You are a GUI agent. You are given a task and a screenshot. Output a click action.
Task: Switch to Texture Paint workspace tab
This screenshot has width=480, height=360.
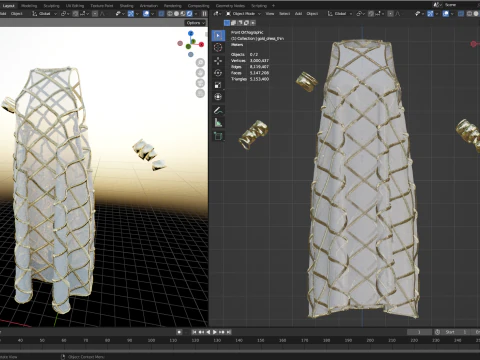(x=102, y=6)
